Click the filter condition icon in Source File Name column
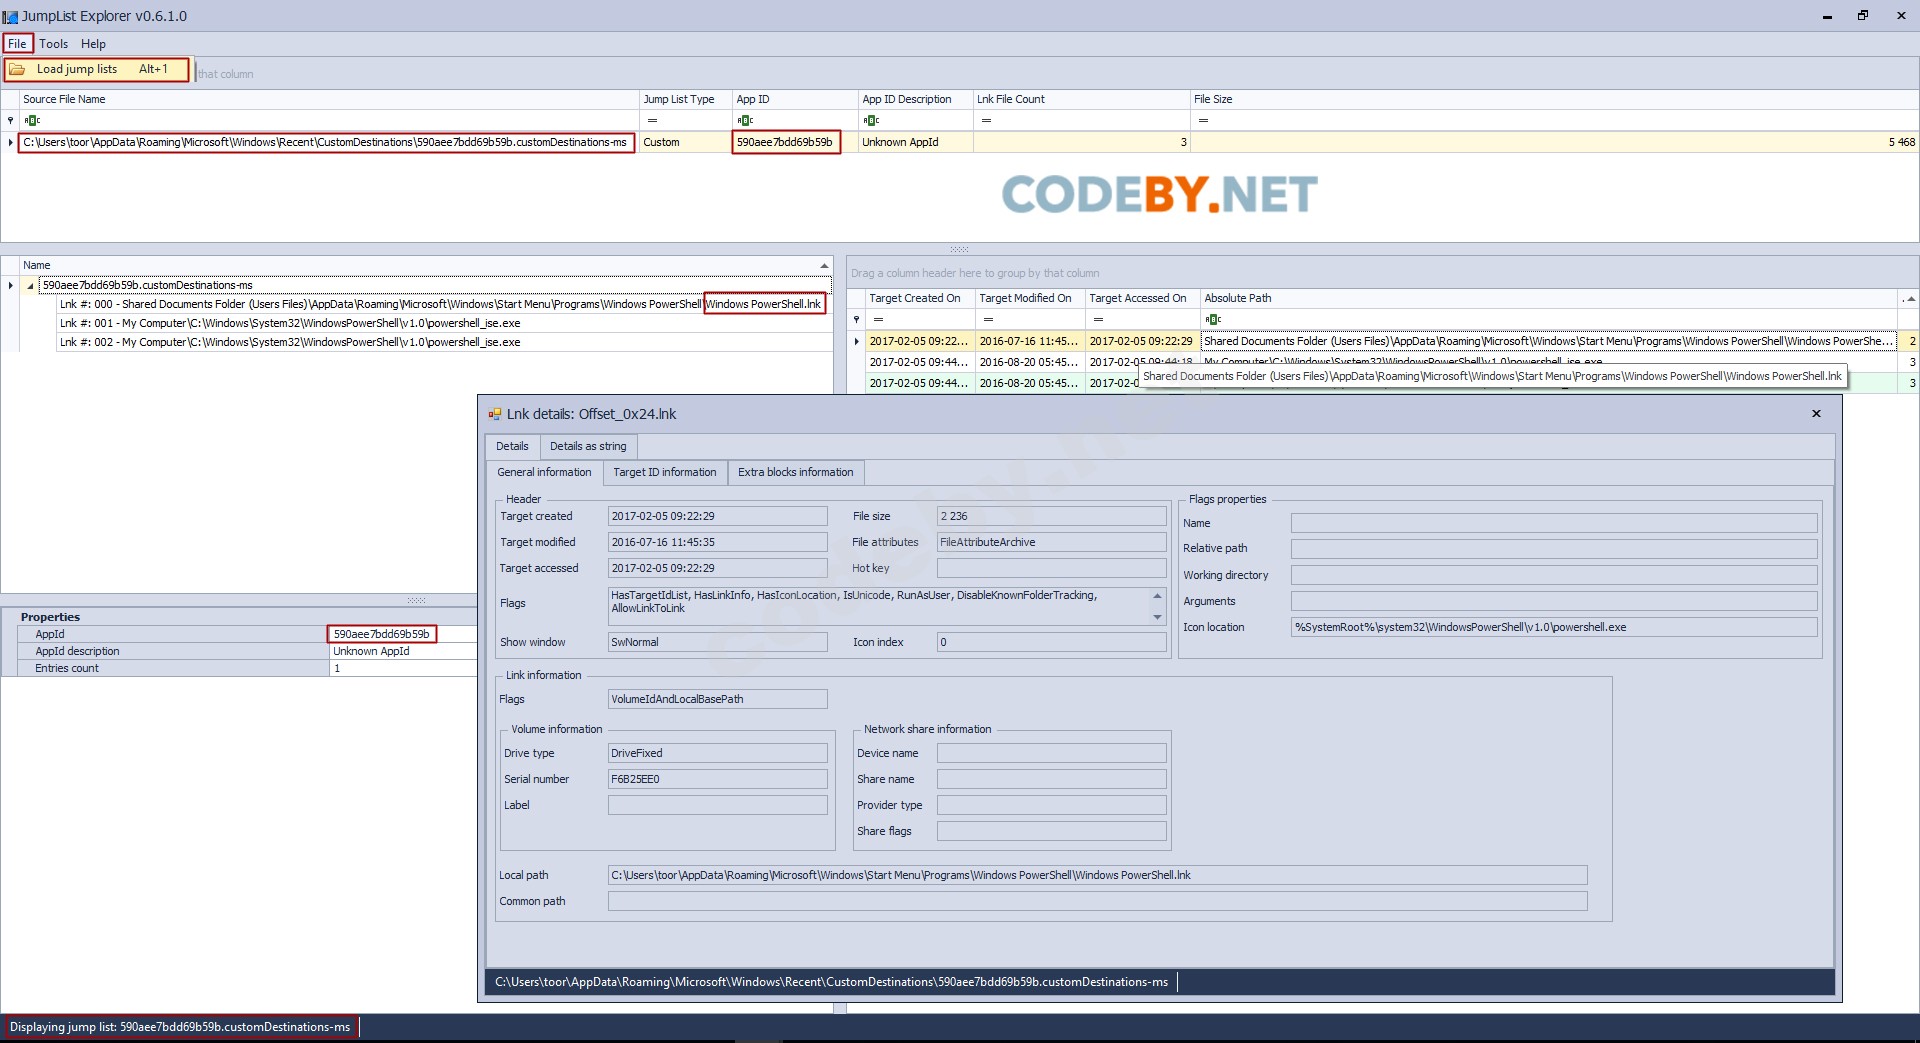Screen dimensions: 1920x1043 click(32, 121)
